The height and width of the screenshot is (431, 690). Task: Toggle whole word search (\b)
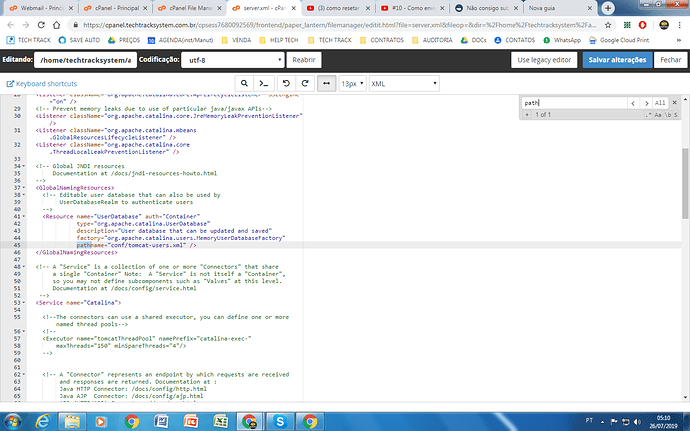pyautogui.click(x=668, y=115)
